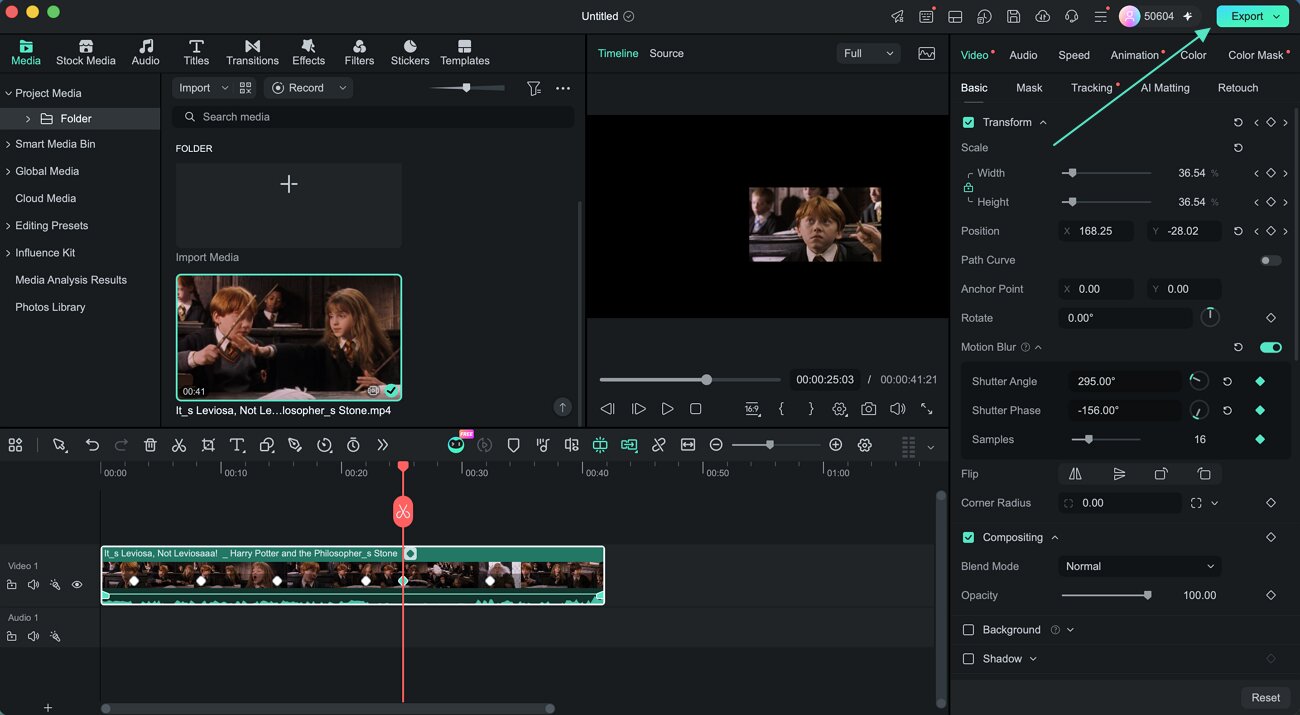Click the flip horizontal icon
The height and width of the screenshot is (715, 1300).
[x=1075, y=474]
